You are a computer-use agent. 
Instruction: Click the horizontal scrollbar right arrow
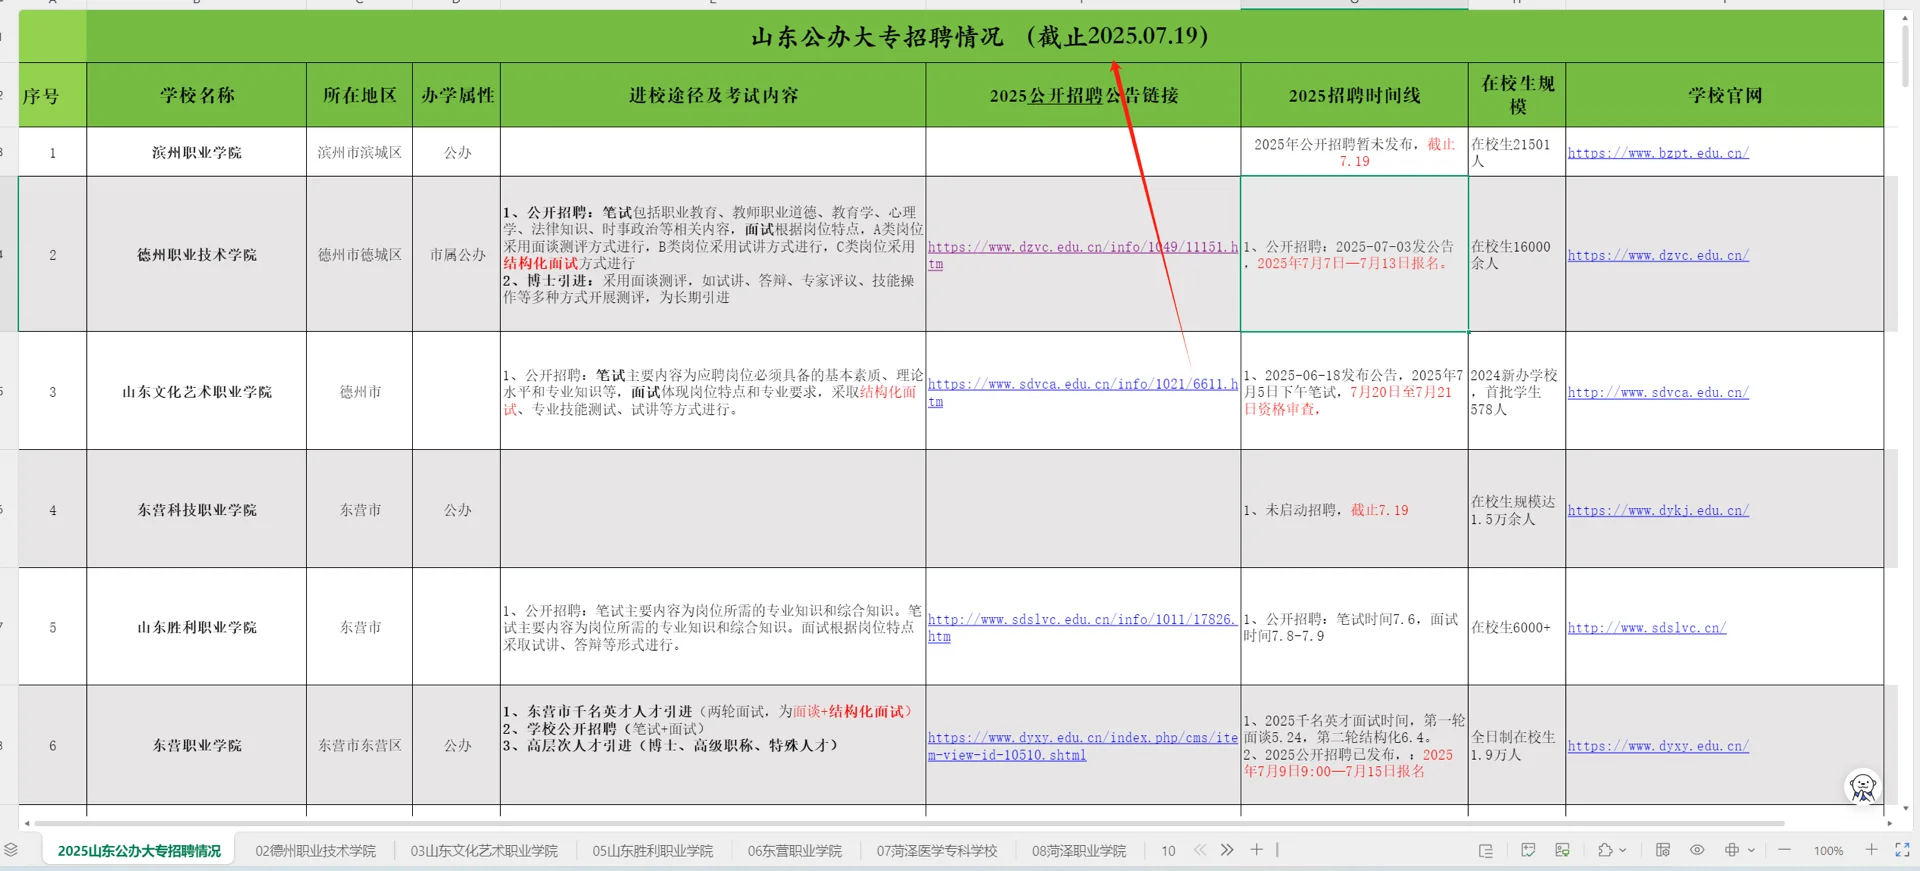(1889, 824)
